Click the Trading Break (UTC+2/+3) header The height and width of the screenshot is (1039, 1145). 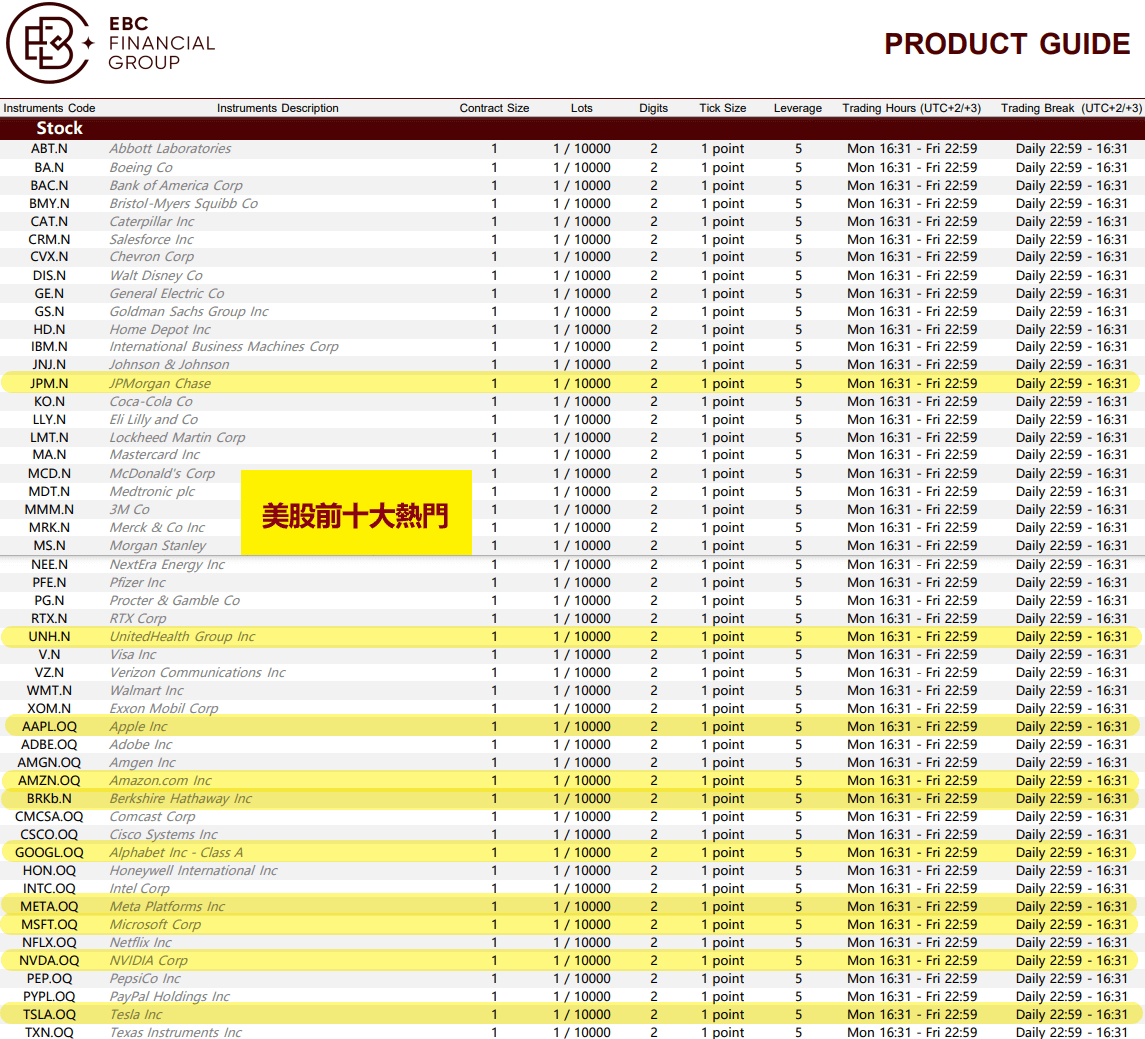pyautogui.click(x=1071, y=108)
